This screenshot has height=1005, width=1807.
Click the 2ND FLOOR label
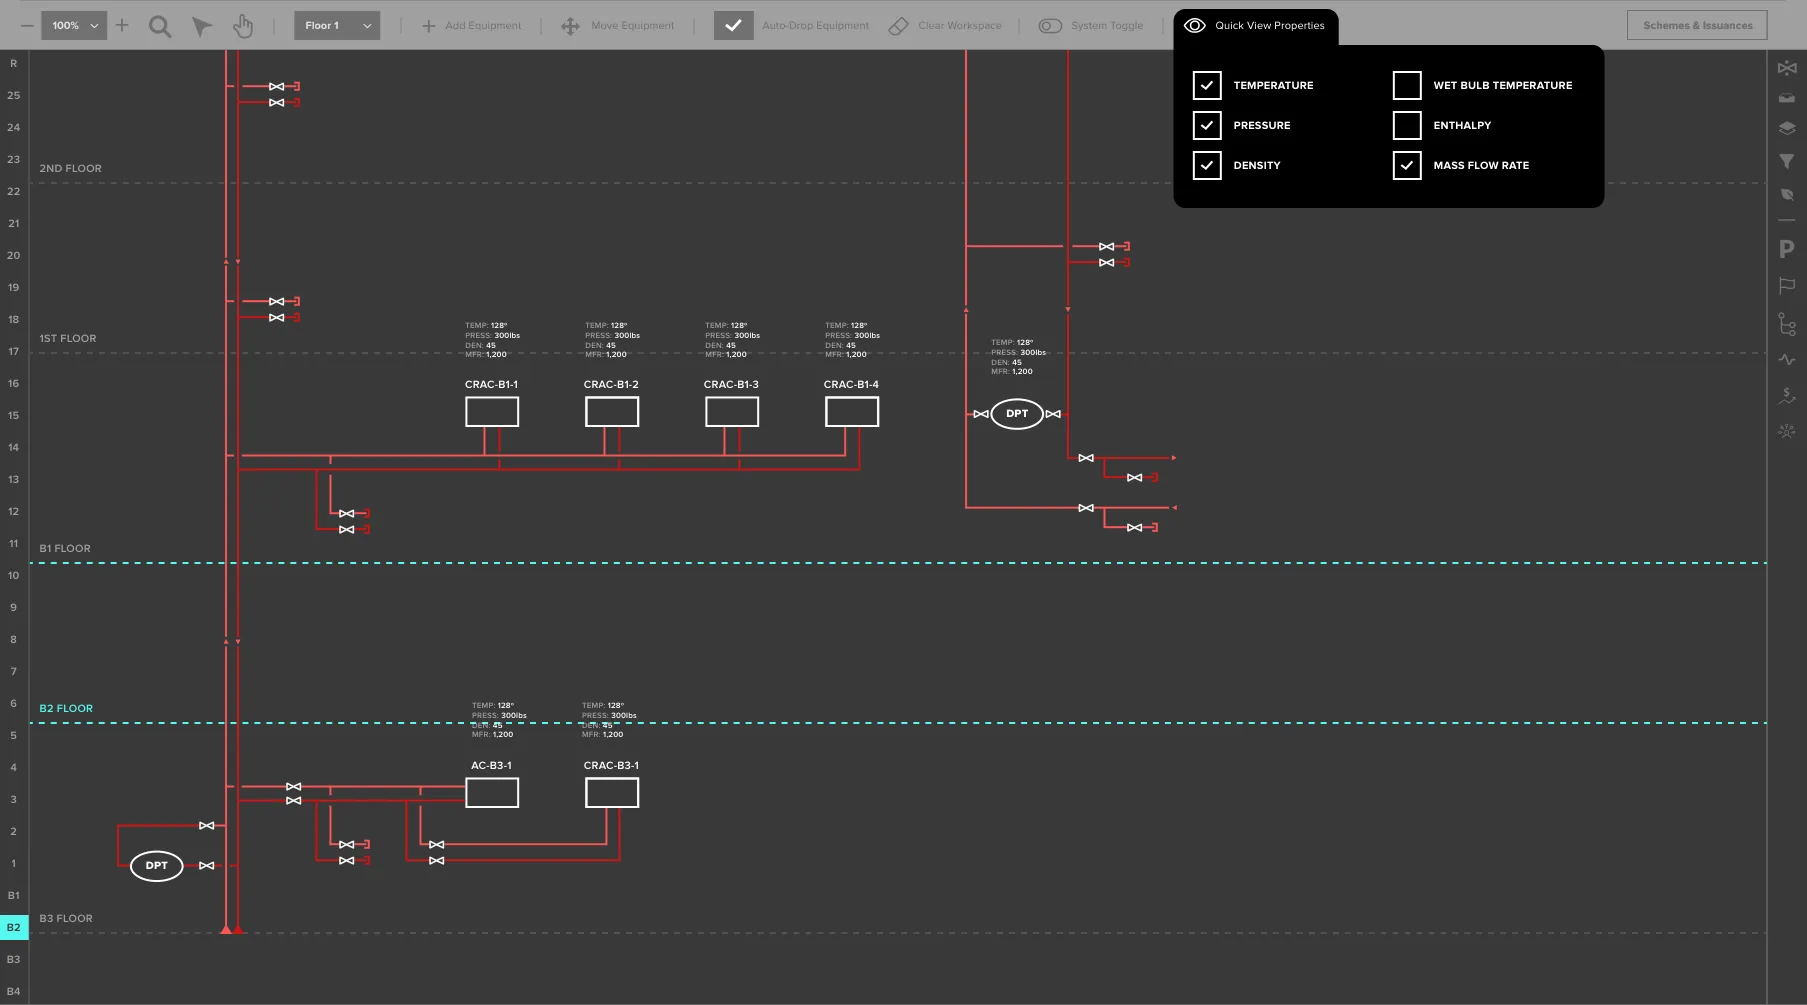click(x=71, y=169)
